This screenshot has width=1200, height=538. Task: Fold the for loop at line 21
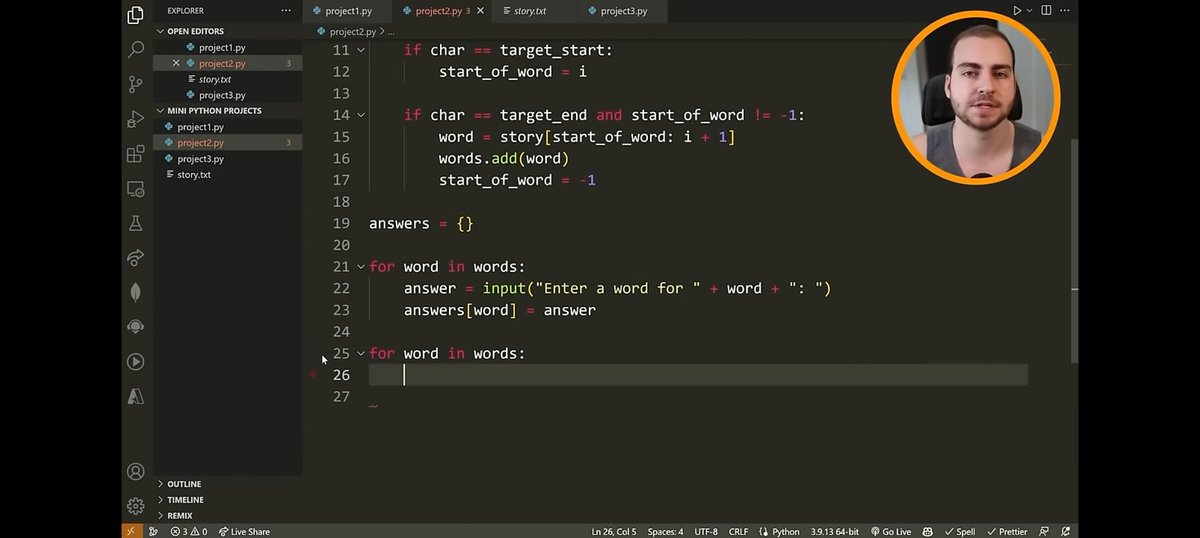(361, 267)
